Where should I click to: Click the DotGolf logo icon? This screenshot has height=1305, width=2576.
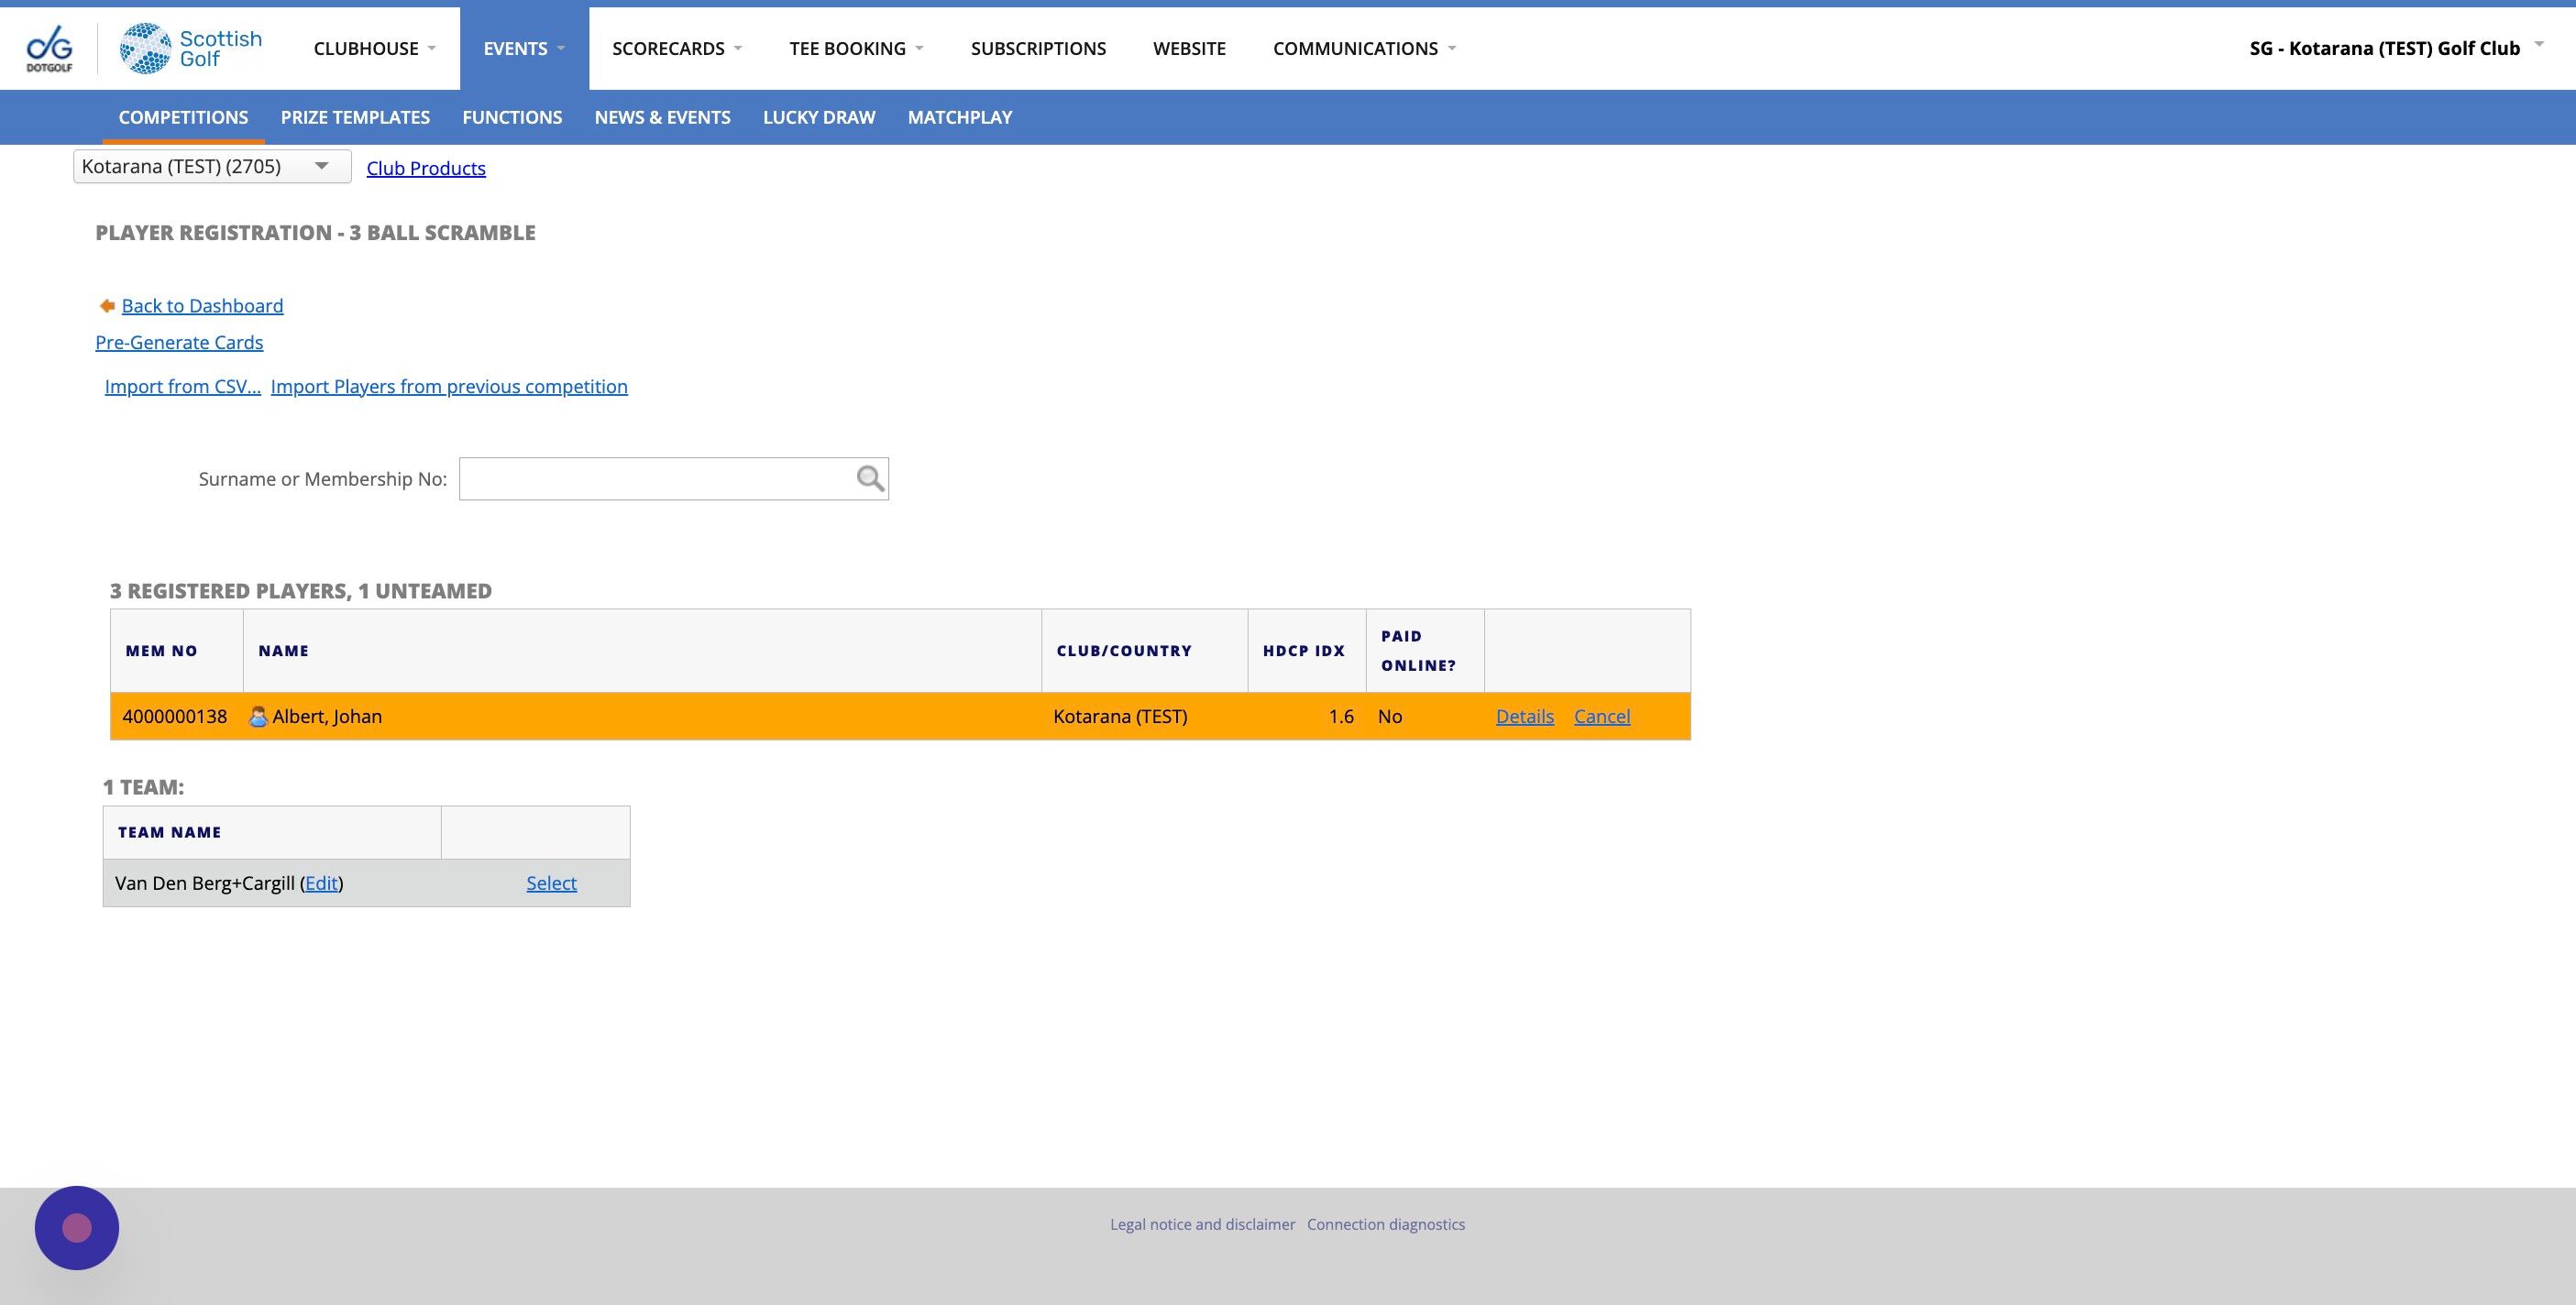[49, 48]
